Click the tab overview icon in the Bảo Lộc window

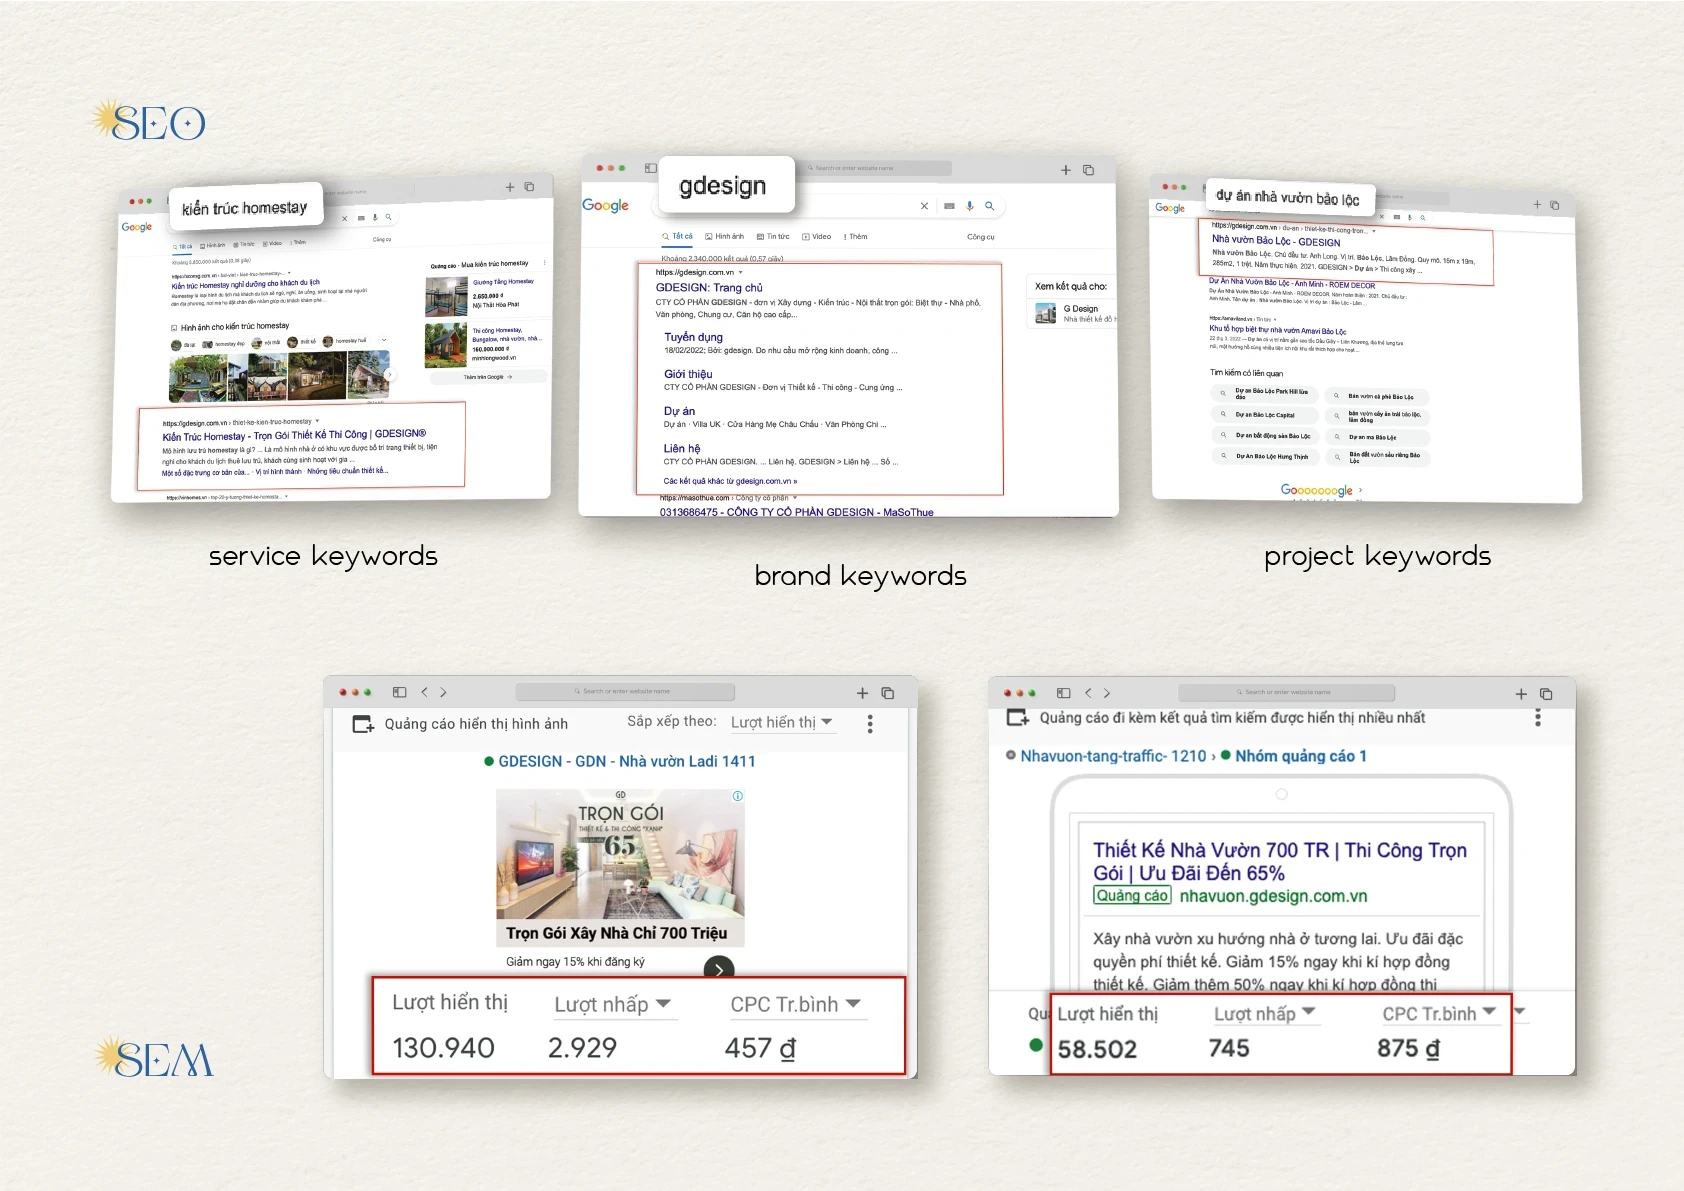[1555, 205]
